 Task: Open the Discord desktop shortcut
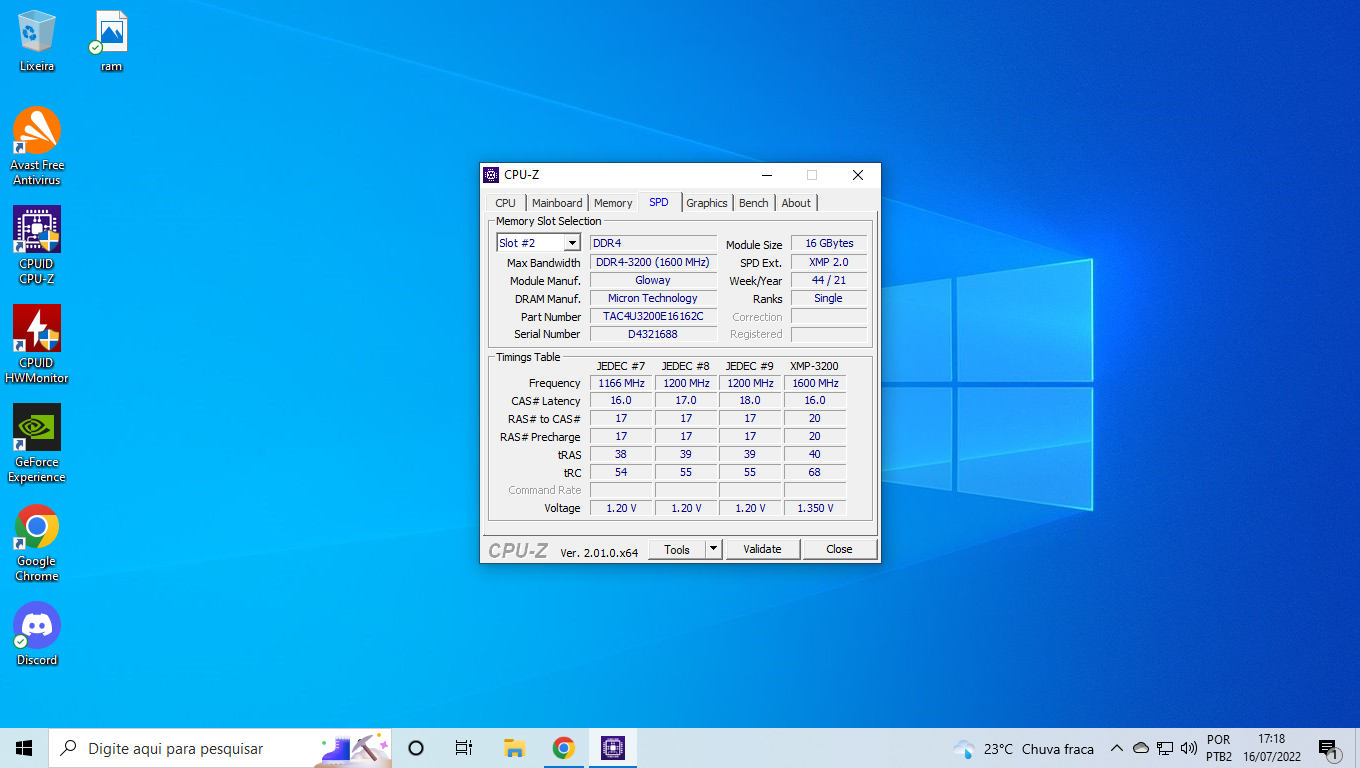pyautogui.click(x=37, y=634)
